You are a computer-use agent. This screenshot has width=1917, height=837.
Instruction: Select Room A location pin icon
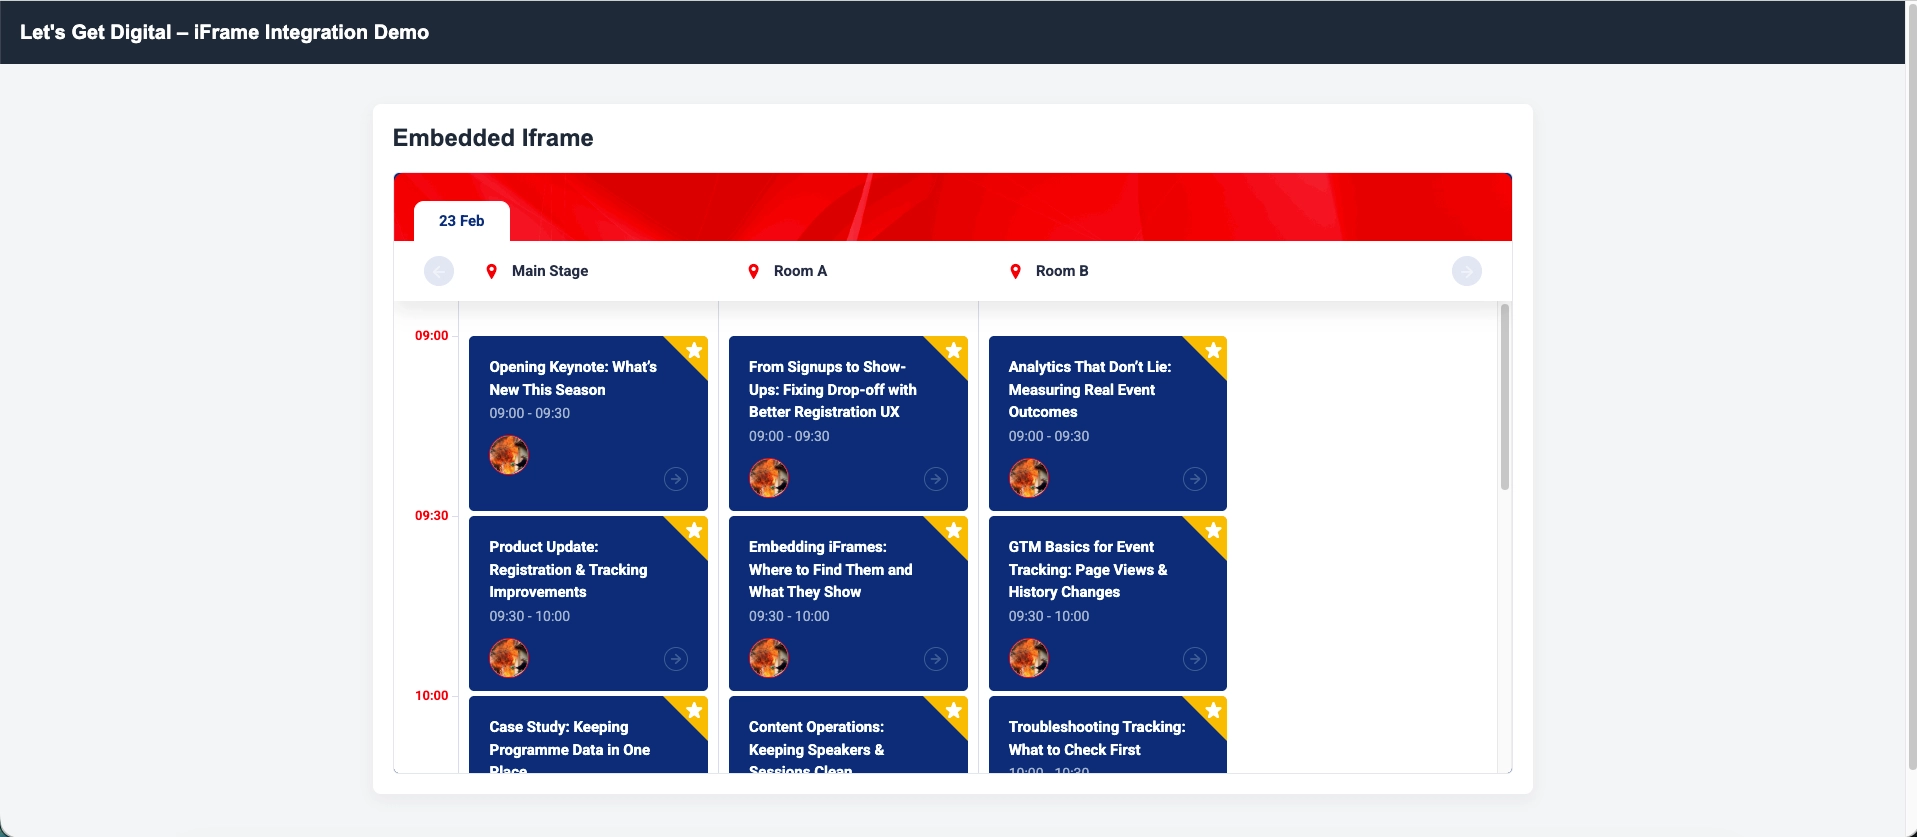click(x=754, y=272)
